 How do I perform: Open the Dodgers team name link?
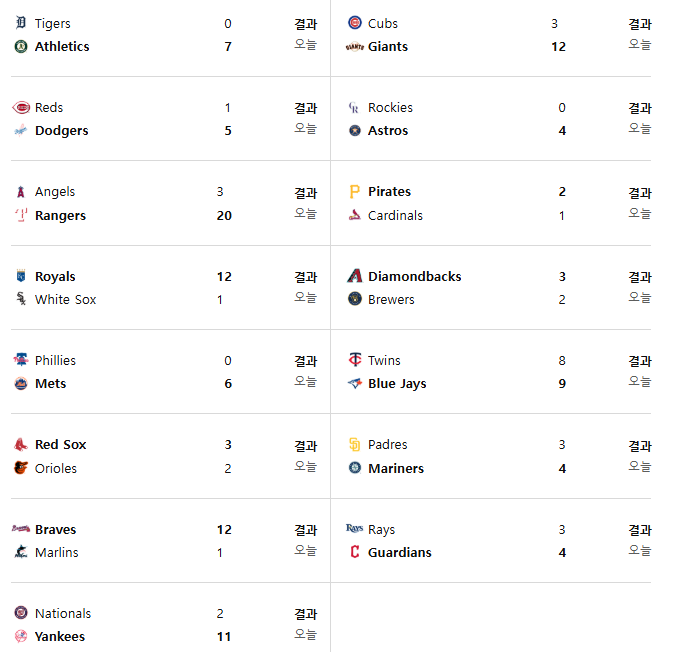point(61,130)
